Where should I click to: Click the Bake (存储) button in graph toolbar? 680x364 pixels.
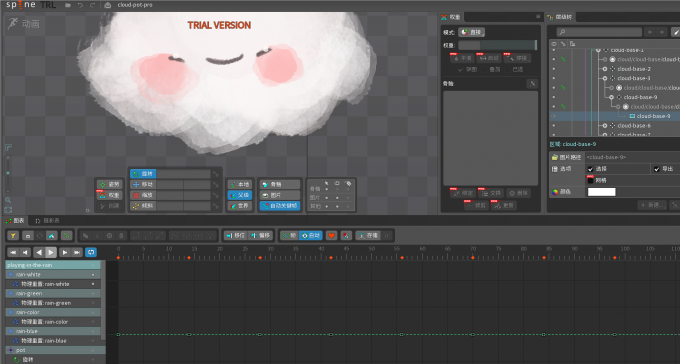coord(368,236)
